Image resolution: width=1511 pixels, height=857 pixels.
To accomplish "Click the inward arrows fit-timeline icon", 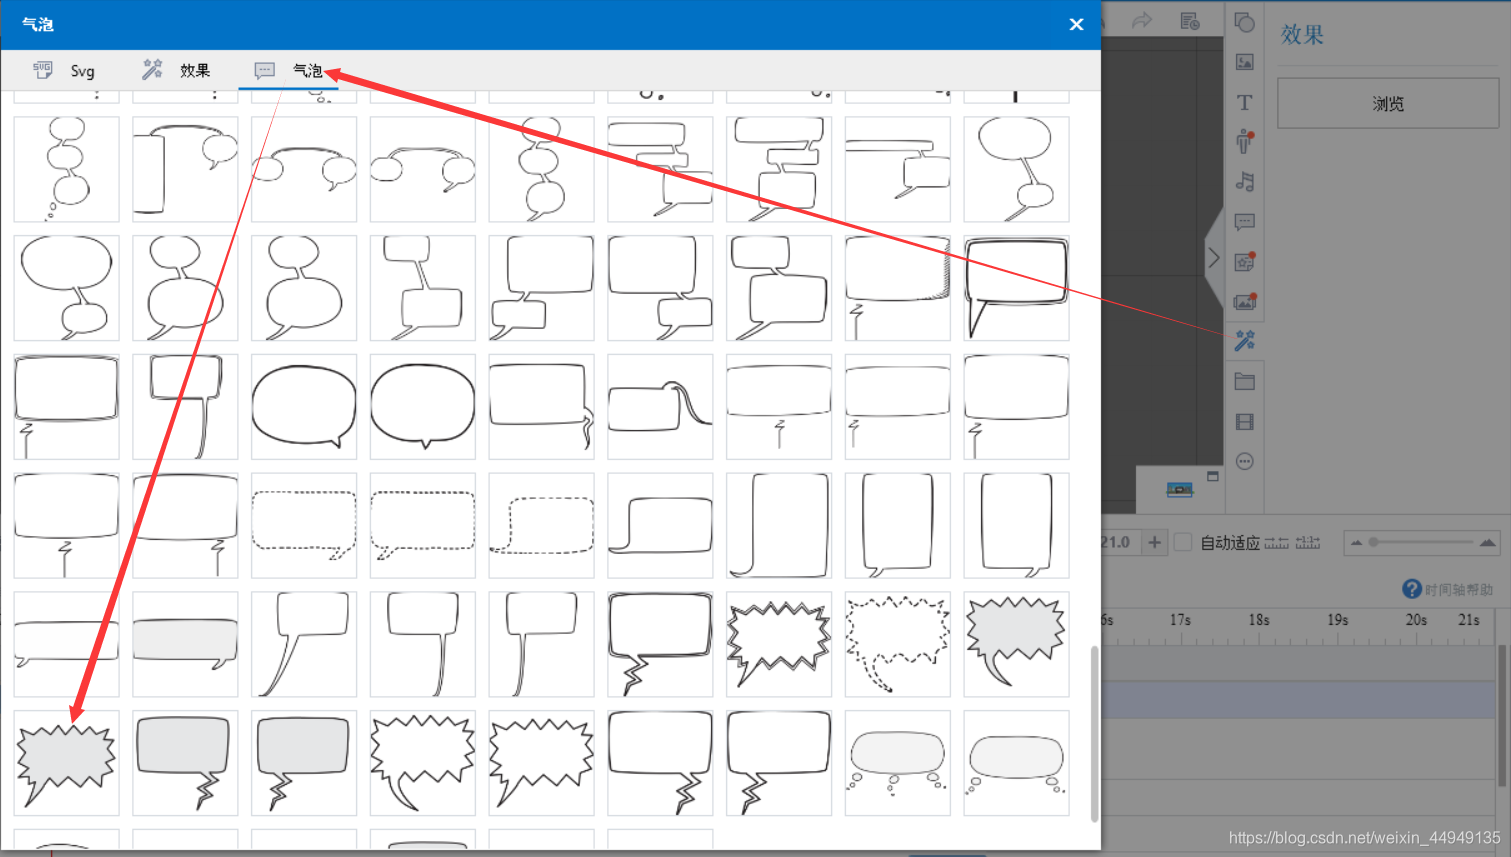I will [1276, 543].
